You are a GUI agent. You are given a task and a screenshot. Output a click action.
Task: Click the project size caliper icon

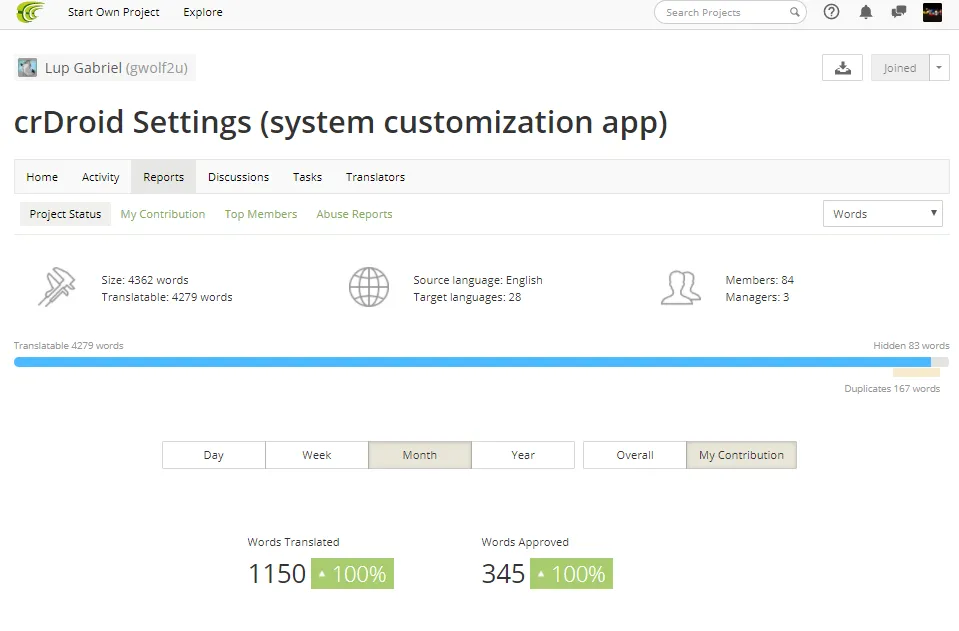pyautogui.click(x=57, y=287)
